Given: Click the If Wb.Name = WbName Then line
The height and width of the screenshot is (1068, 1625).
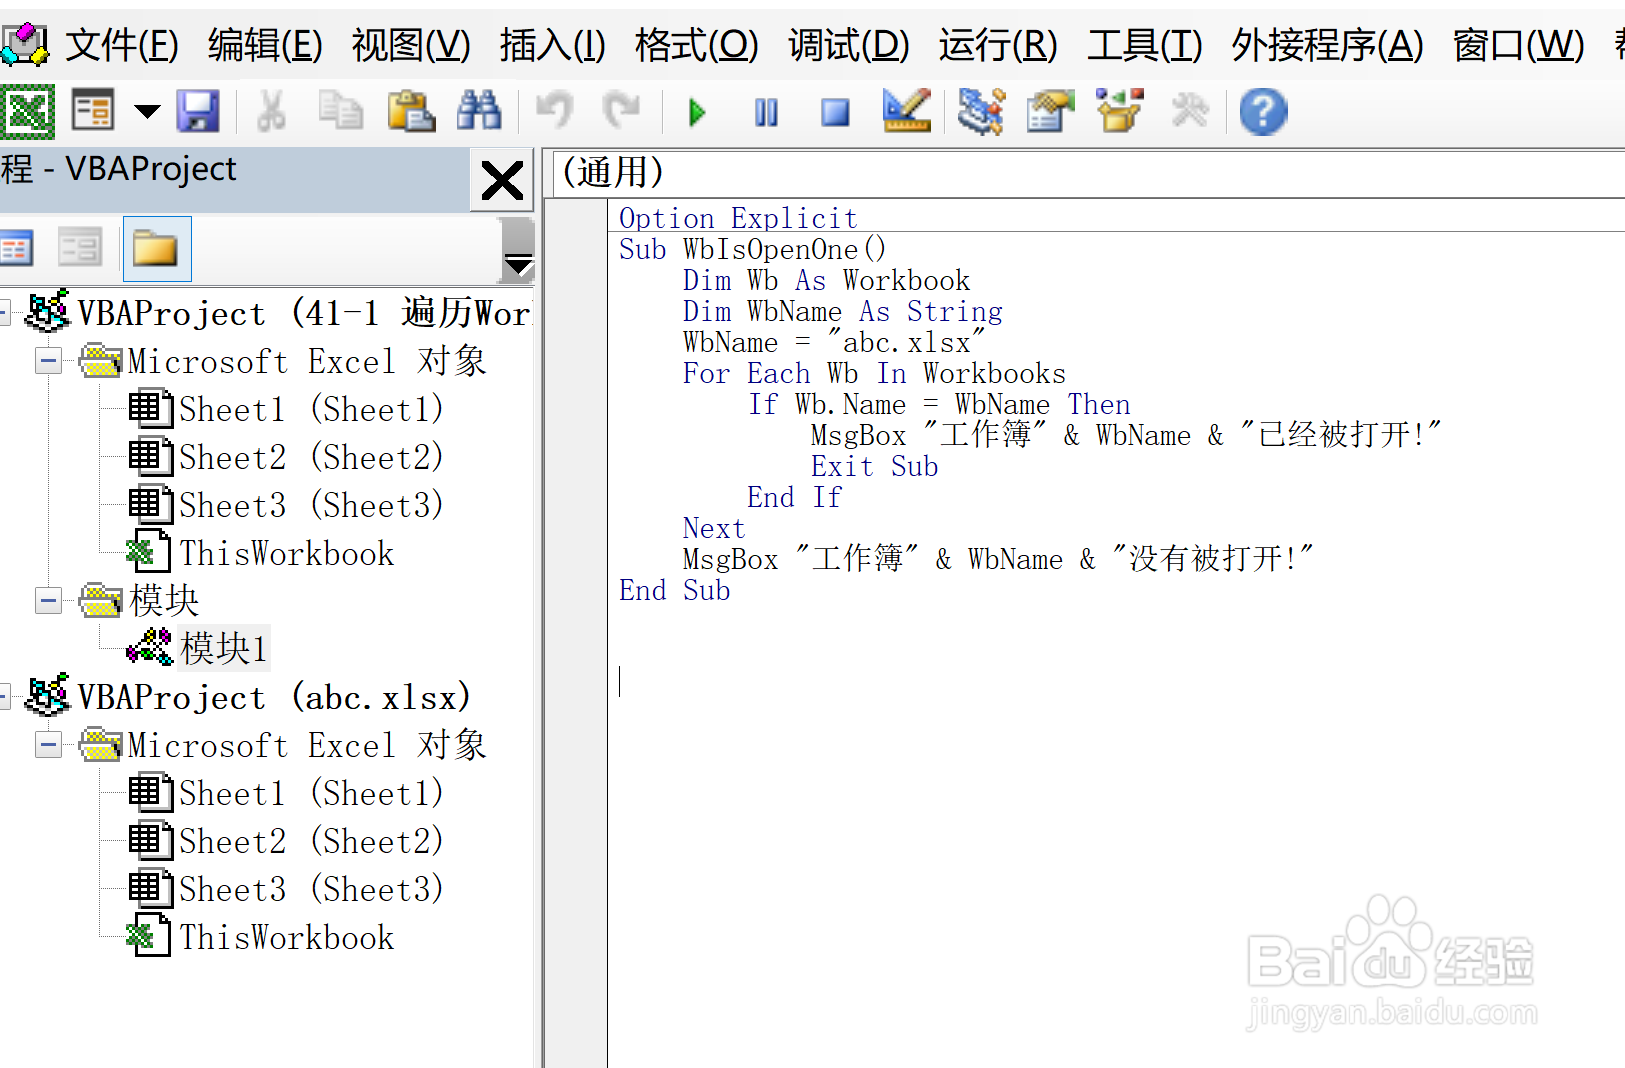Looking at the screenshot, I should click(939, 404).
